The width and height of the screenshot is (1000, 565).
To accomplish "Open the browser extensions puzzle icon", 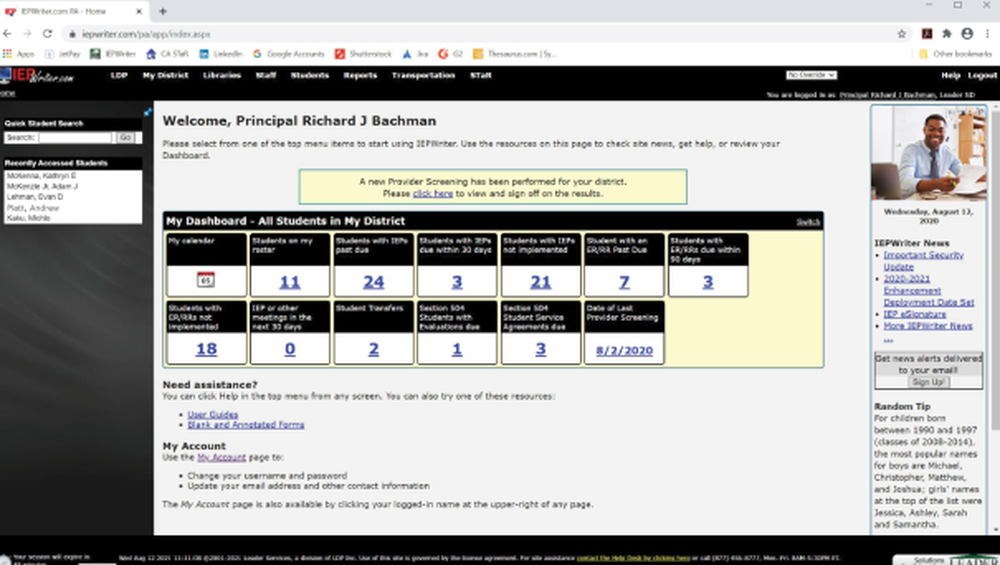I will pos(947,34).
